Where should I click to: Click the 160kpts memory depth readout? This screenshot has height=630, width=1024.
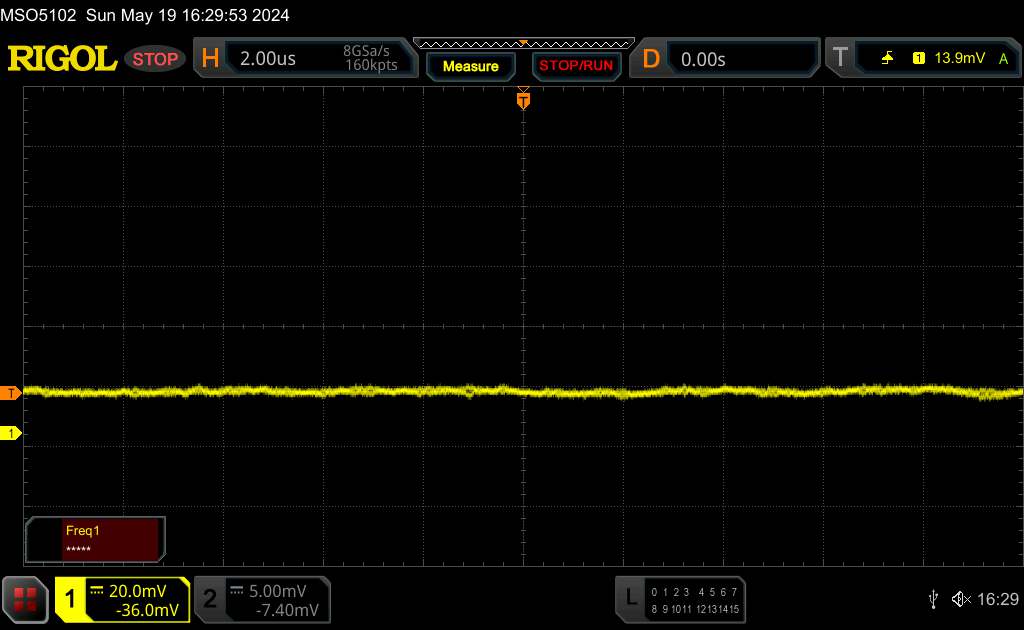[x=371, y=65]
